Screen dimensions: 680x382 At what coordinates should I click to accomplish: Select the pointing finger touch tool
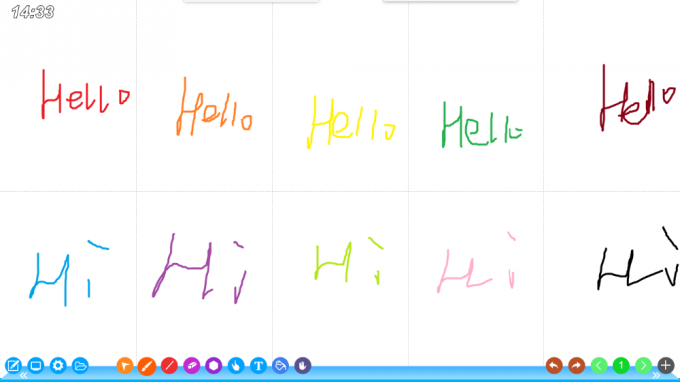tap(236, 366)
